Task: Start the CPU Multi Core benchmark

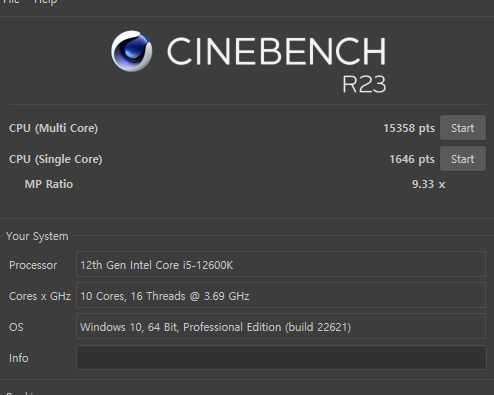Action: click(x=463, y=128)
